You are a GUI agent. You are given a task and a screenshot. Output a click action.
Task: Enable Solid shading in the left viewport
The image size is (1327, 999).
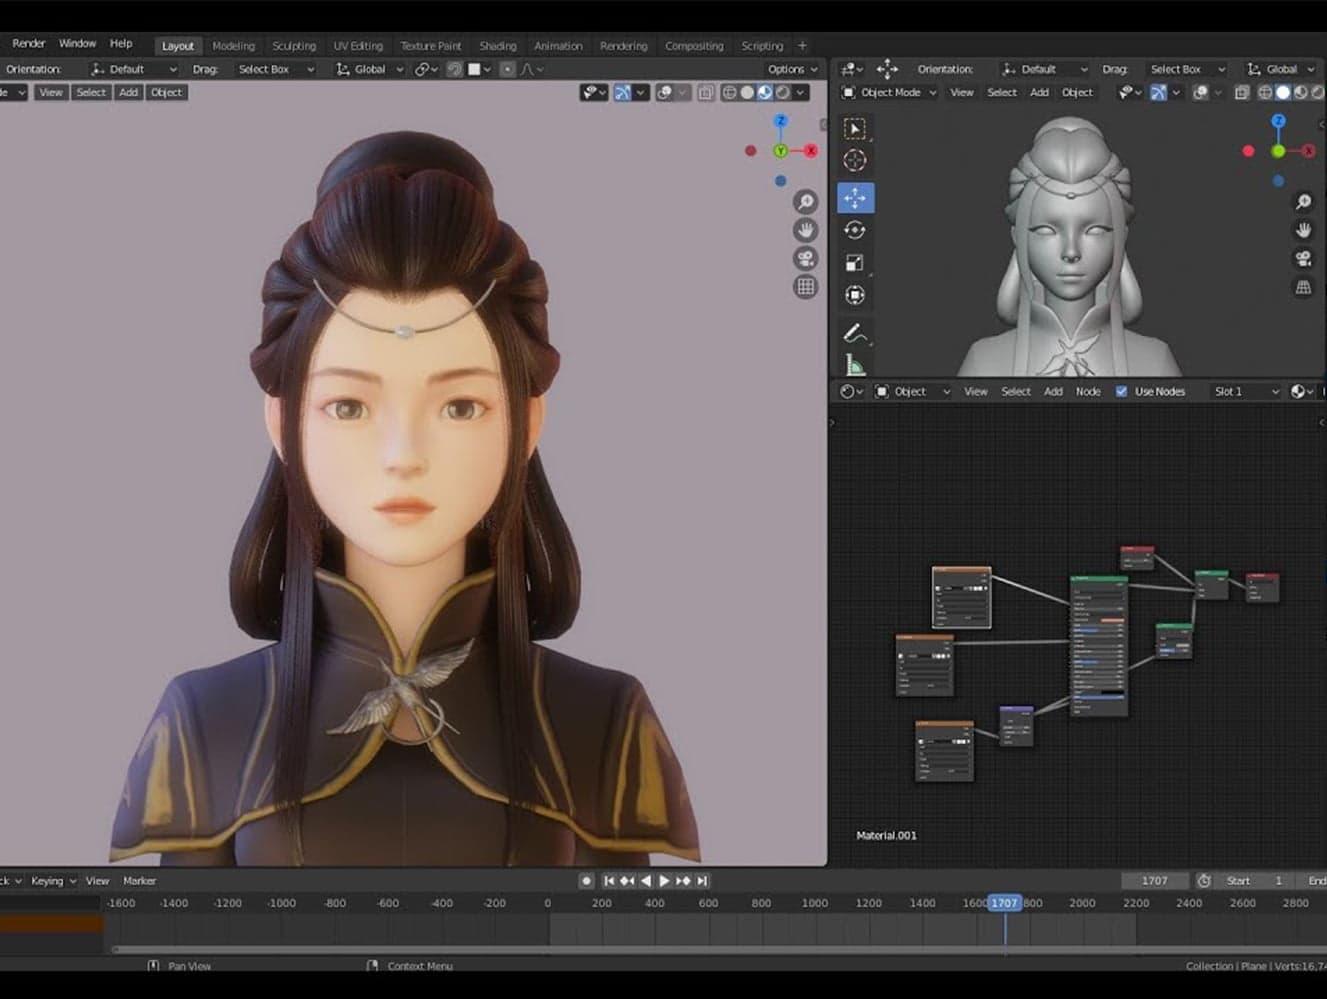pyautogui.click(x=747, y=92)
